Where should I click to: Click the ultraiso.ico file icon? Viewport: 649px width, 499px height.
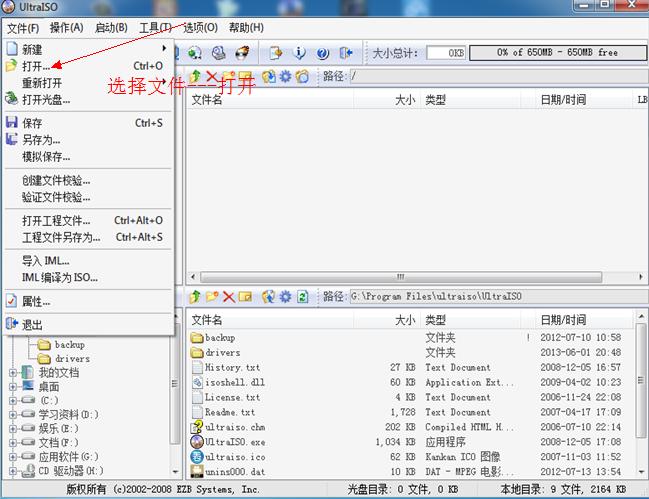pos(197,456)
